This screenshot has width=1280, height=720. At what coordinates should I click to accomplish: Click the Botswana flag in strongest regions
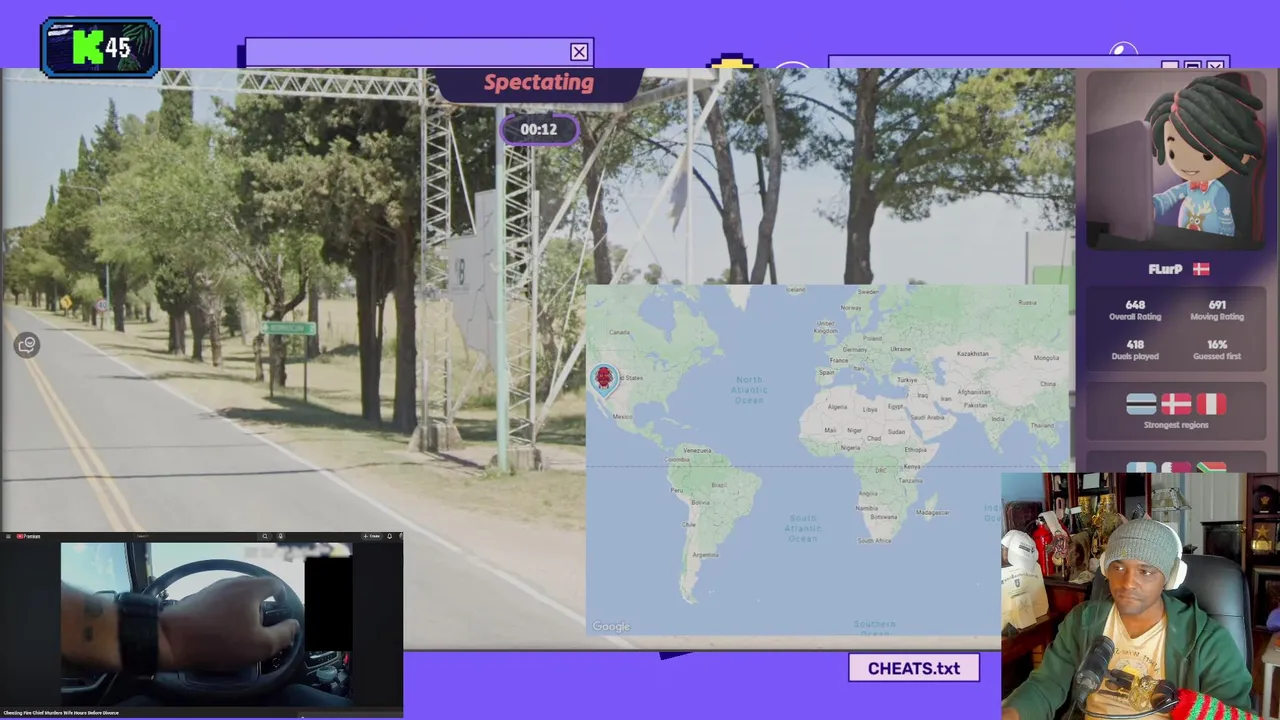[1141, 404]
